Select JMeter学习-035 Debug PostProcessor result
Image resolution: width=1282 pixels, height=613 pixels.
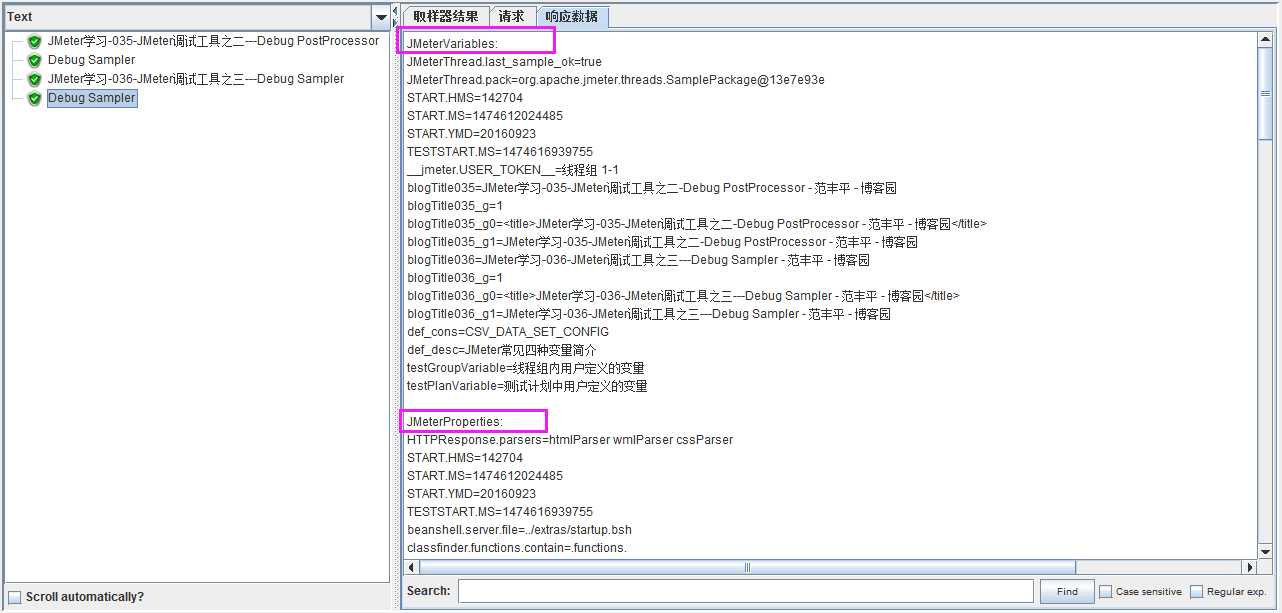click(x=213, y=41)
